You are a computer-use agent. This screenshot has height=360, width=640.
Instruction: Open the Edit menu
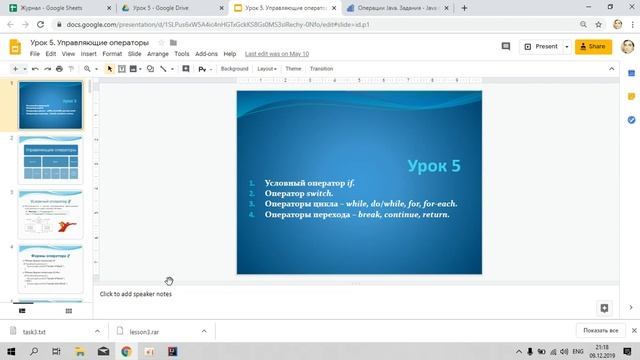pyautogui.click(x=51, y=54)
